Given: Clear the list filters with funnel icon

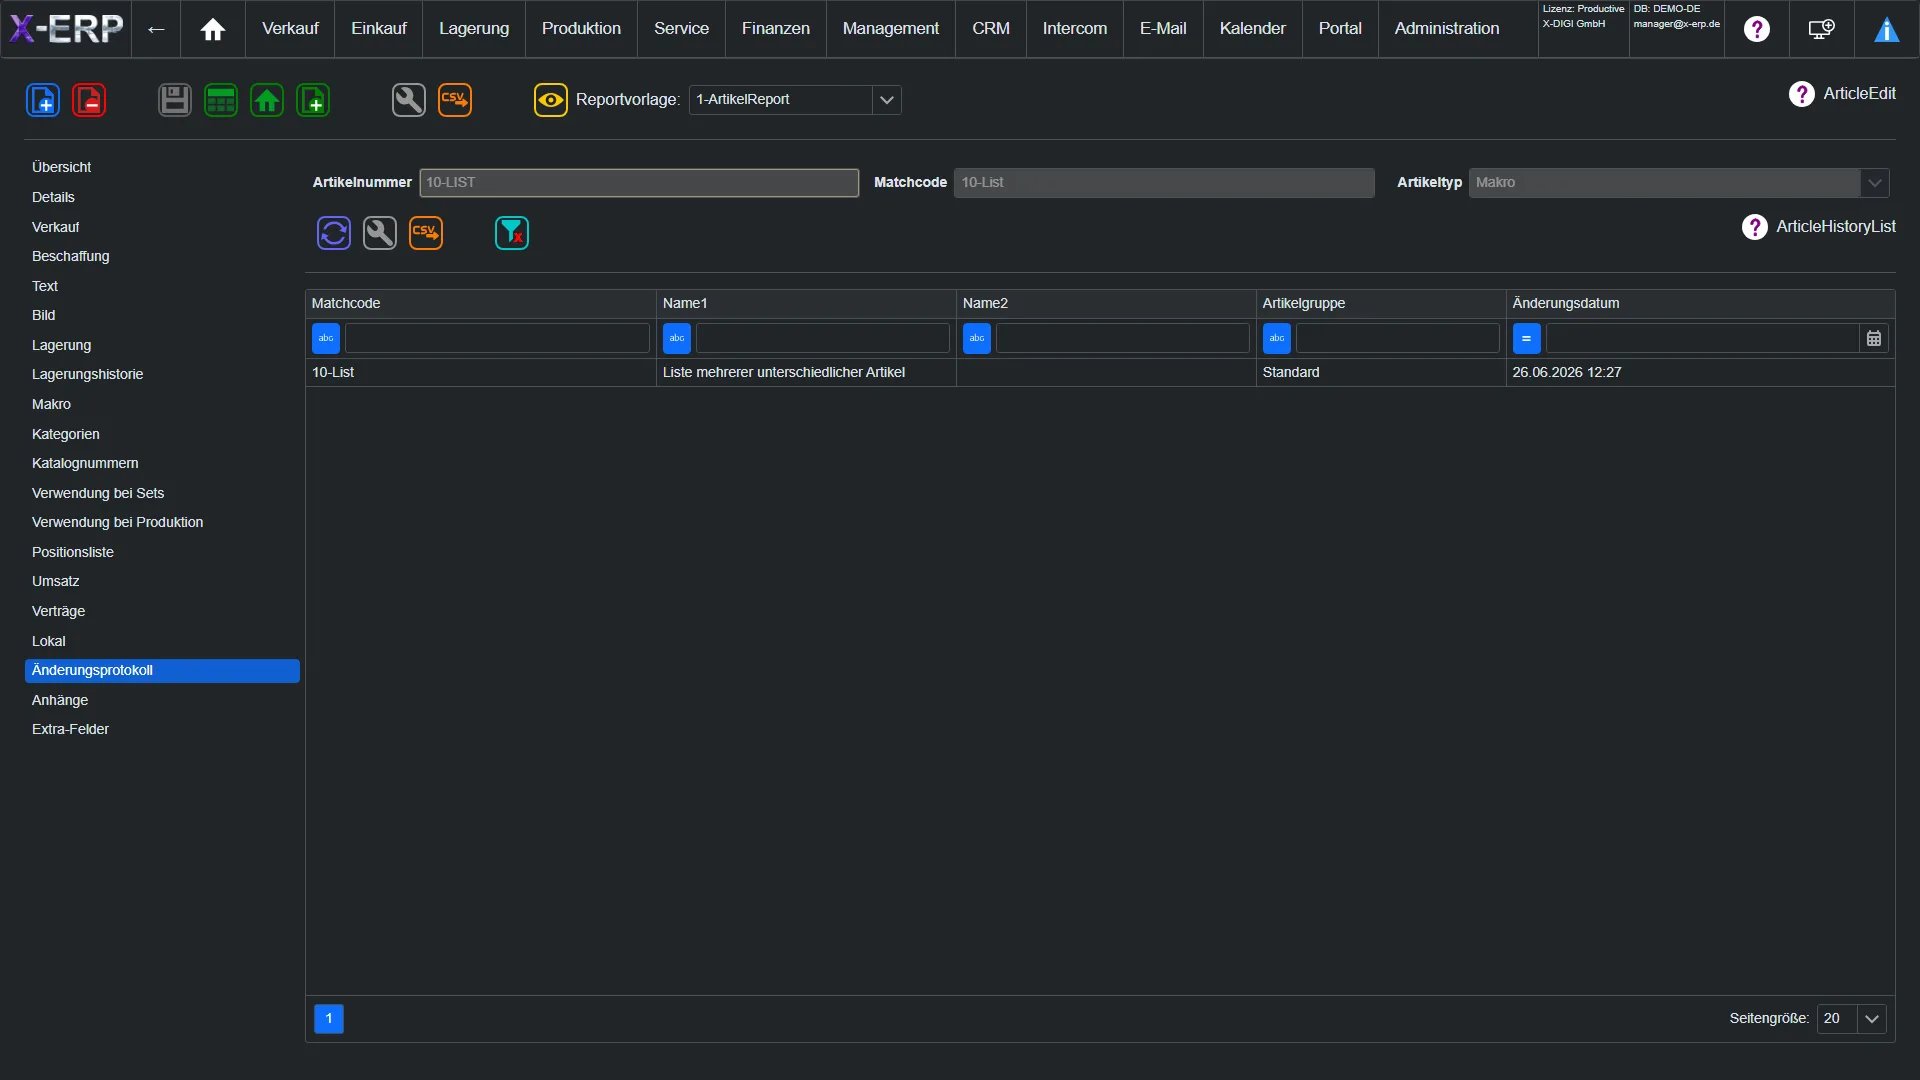Looking at the screenshot, I should coord(512,233).
